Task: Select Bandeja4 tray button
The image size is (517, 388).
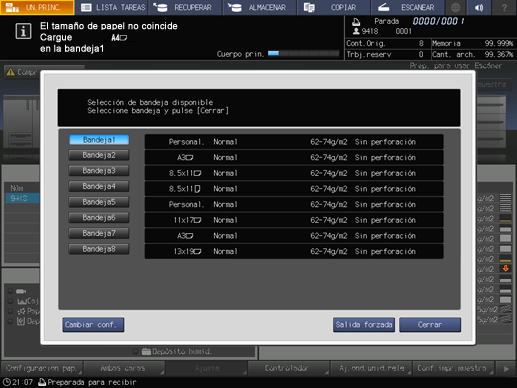Action: point(99,186)
